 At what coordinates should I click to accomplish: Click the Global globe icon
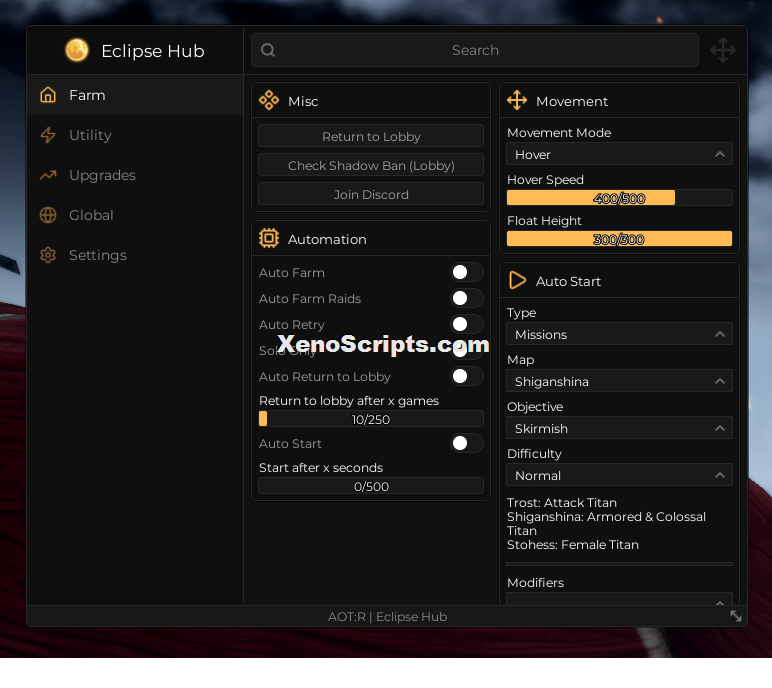click(x=48, y=215)
